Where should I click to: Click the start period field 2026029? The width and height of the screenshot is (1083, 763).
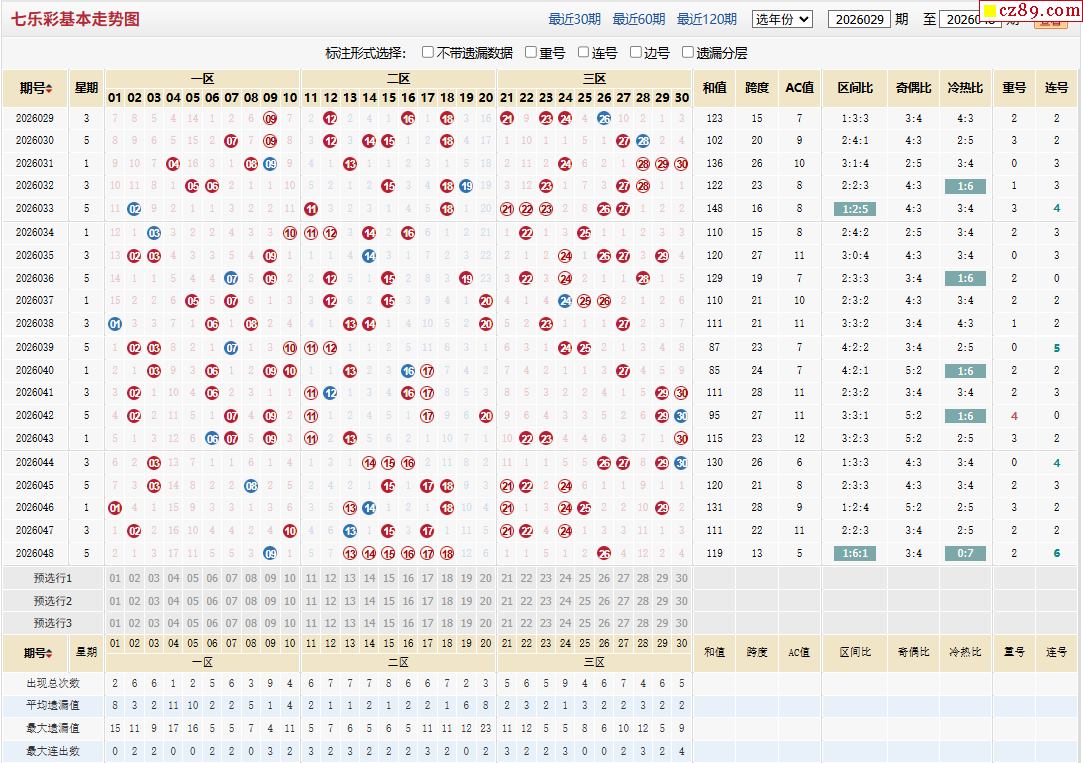859,19
